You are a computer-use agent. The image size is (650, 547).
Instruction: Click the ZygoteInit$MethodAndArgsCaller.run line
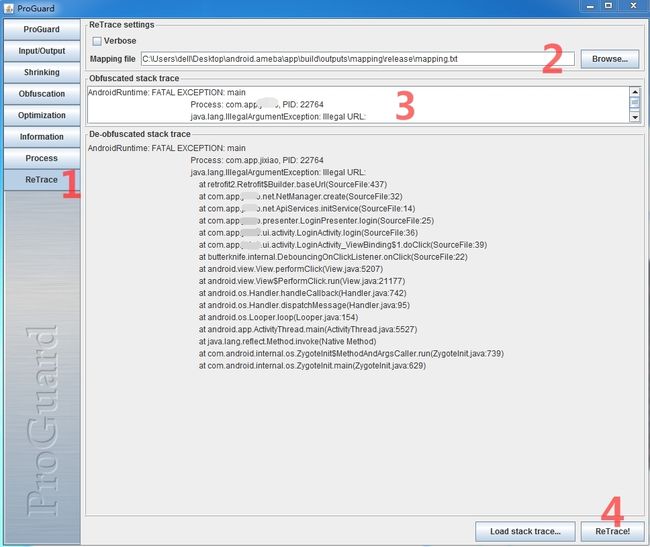351,353
